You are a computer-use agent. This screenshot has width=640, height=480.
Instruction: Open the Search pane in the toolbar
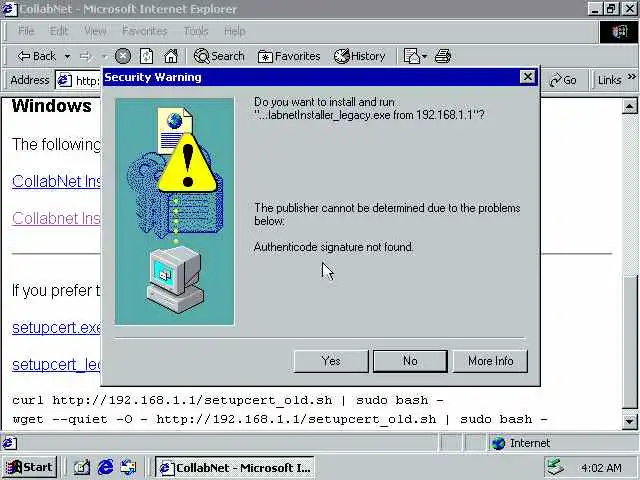pos(219,56)
